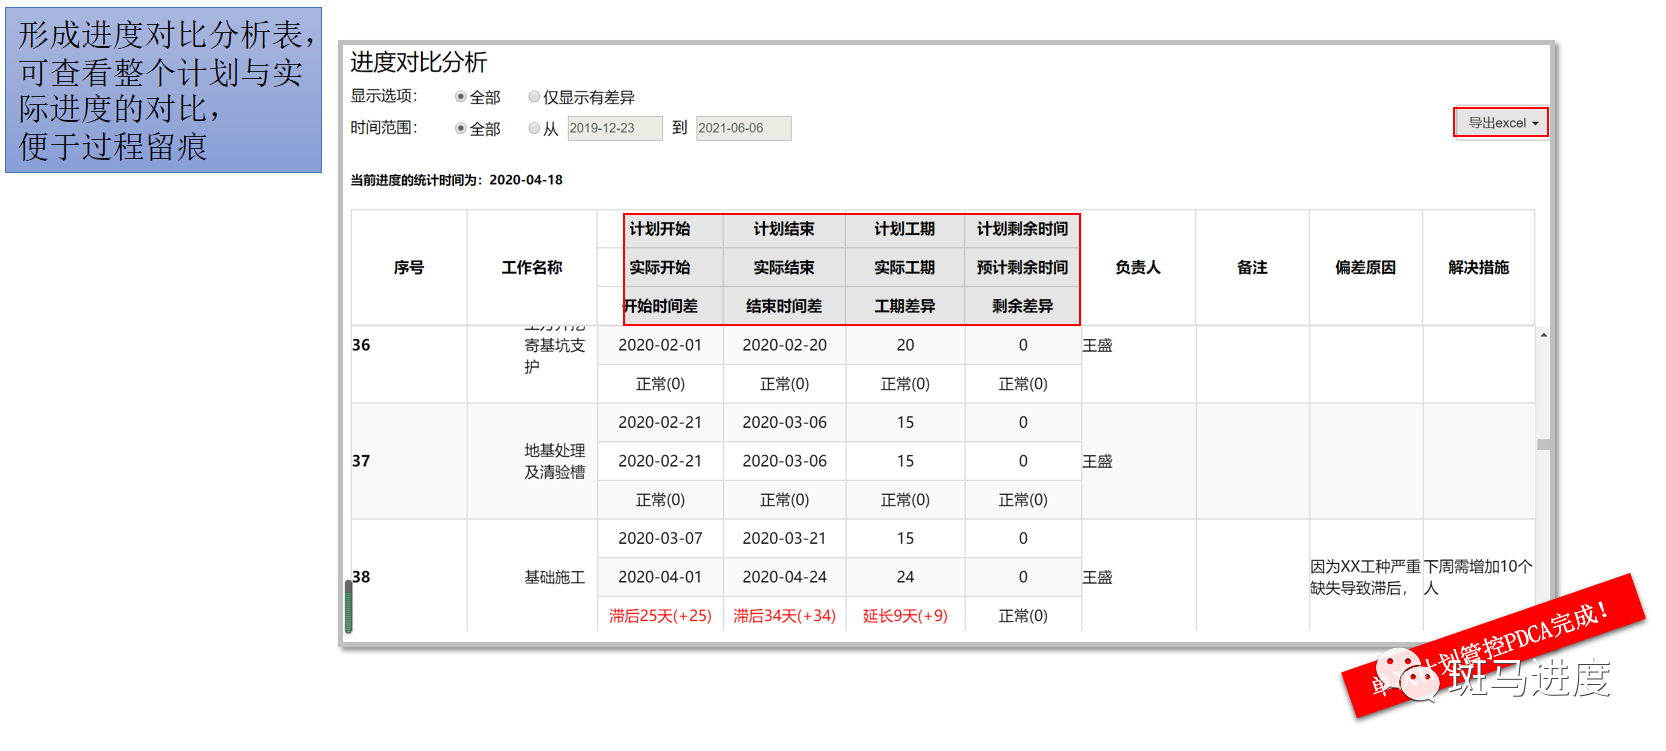Screen dimensions: 1666x751
Task: Click 备注 column header
Action: (1252, 267)
